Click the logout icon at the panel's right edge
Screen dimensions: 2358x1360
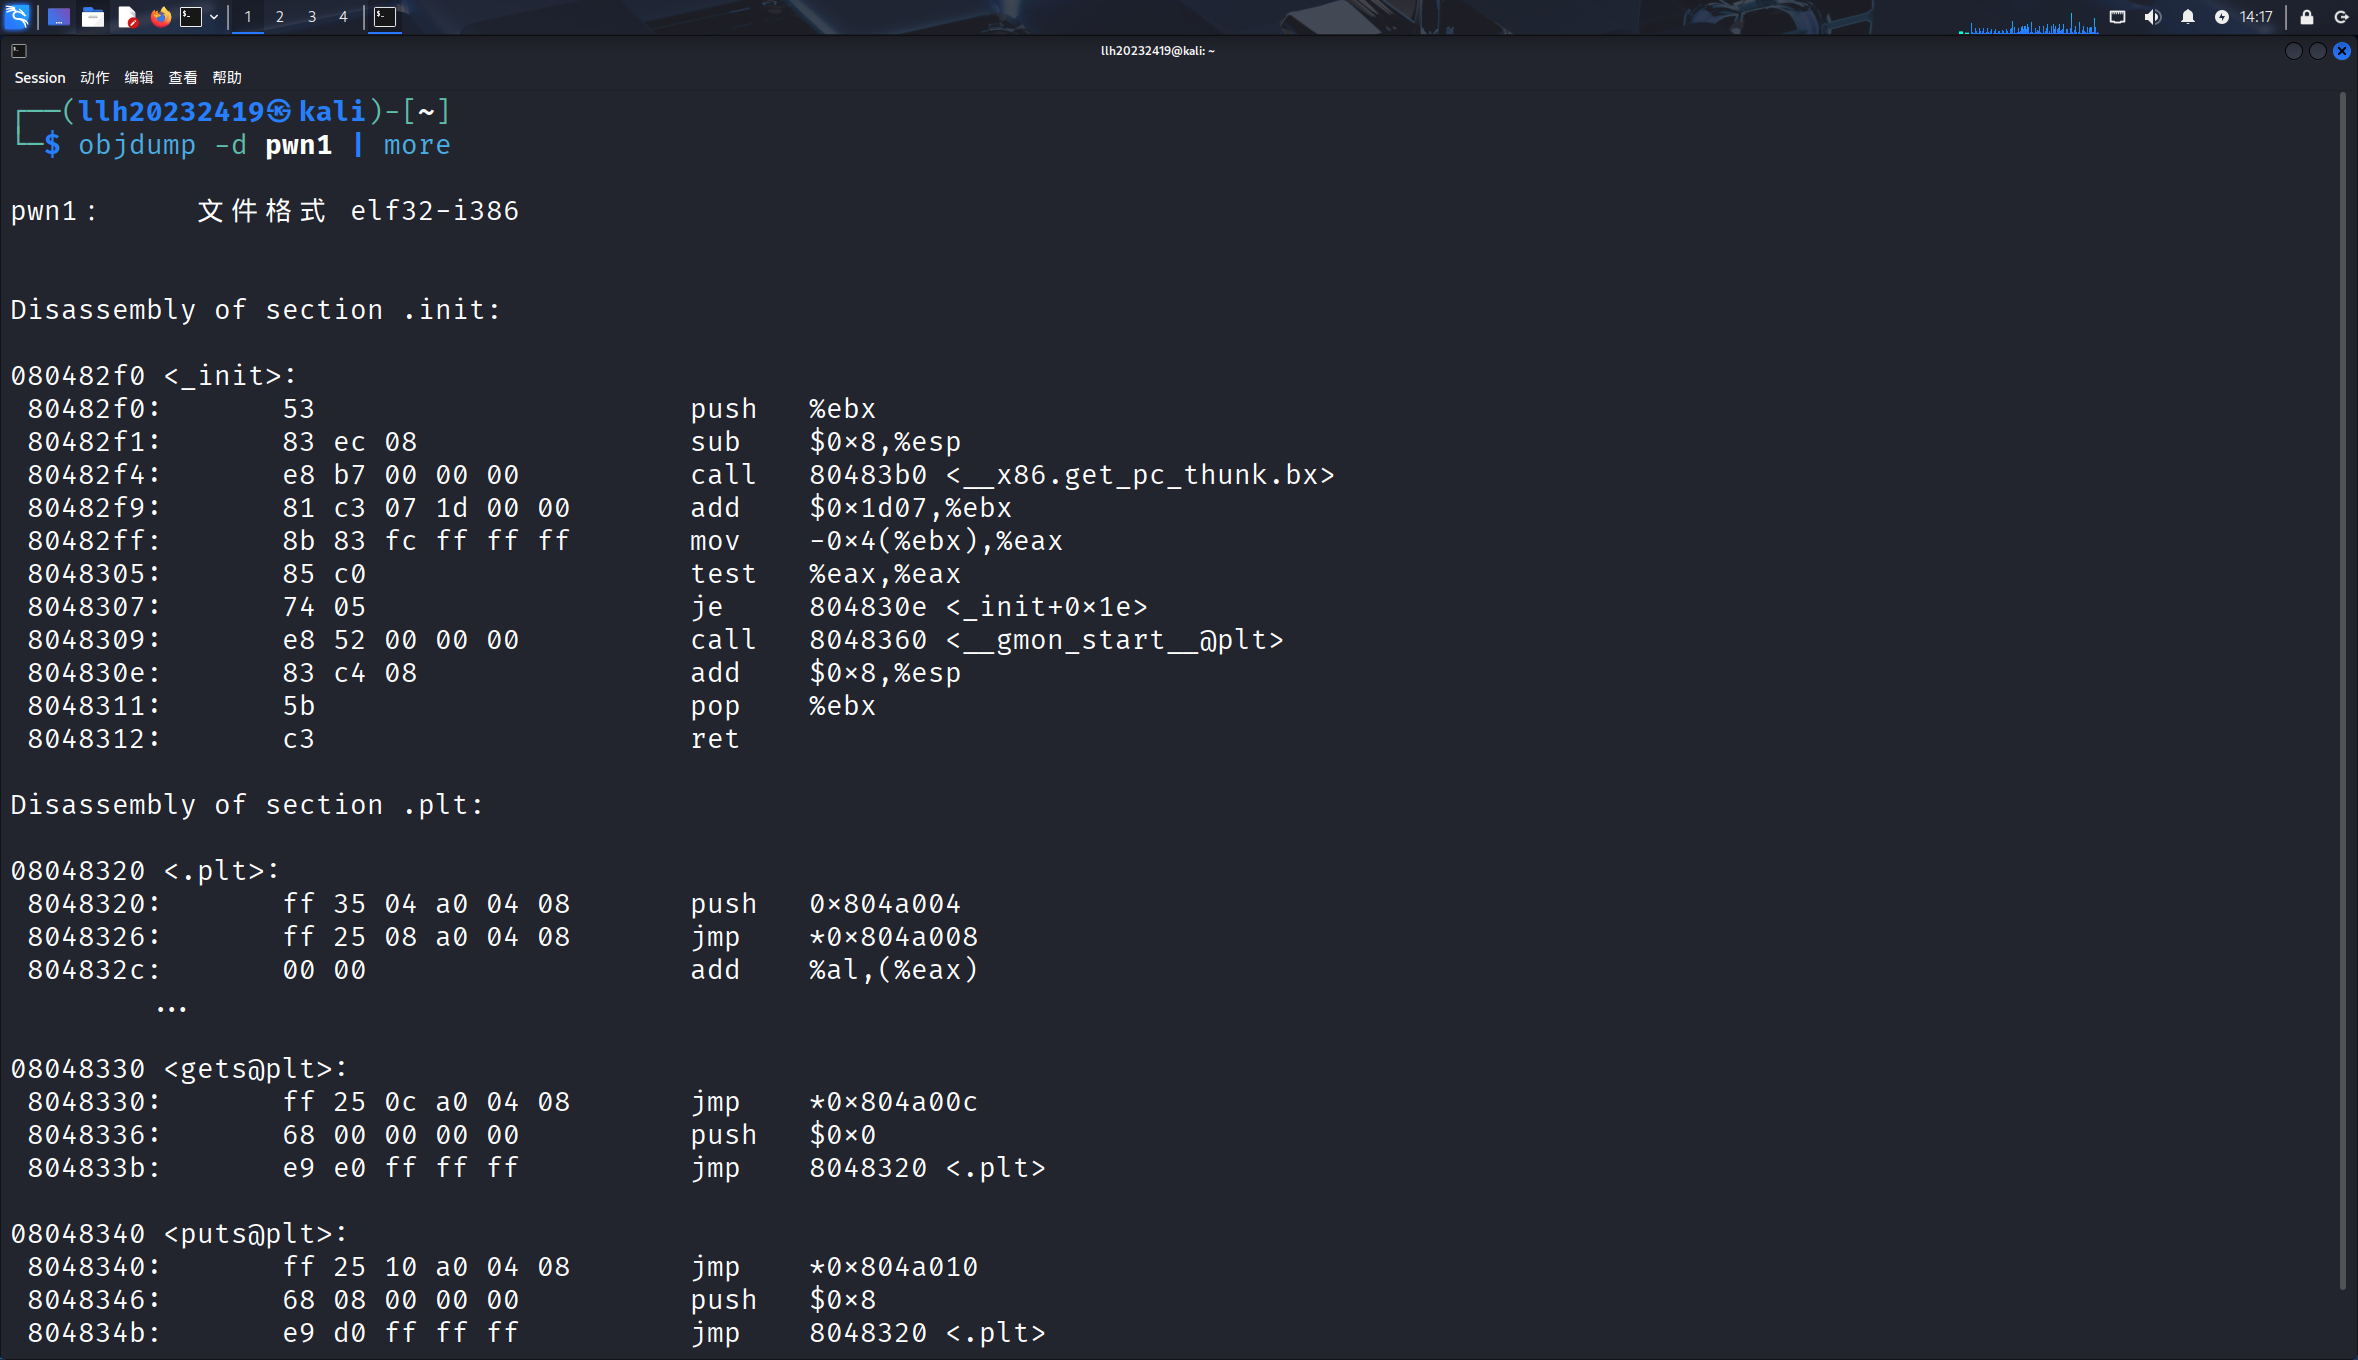pos(2340,17)
